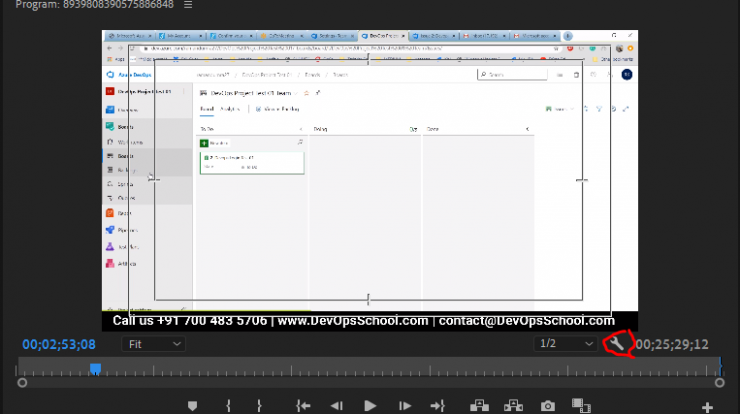
Task: Step back one frame
Action: pos(336,406)
